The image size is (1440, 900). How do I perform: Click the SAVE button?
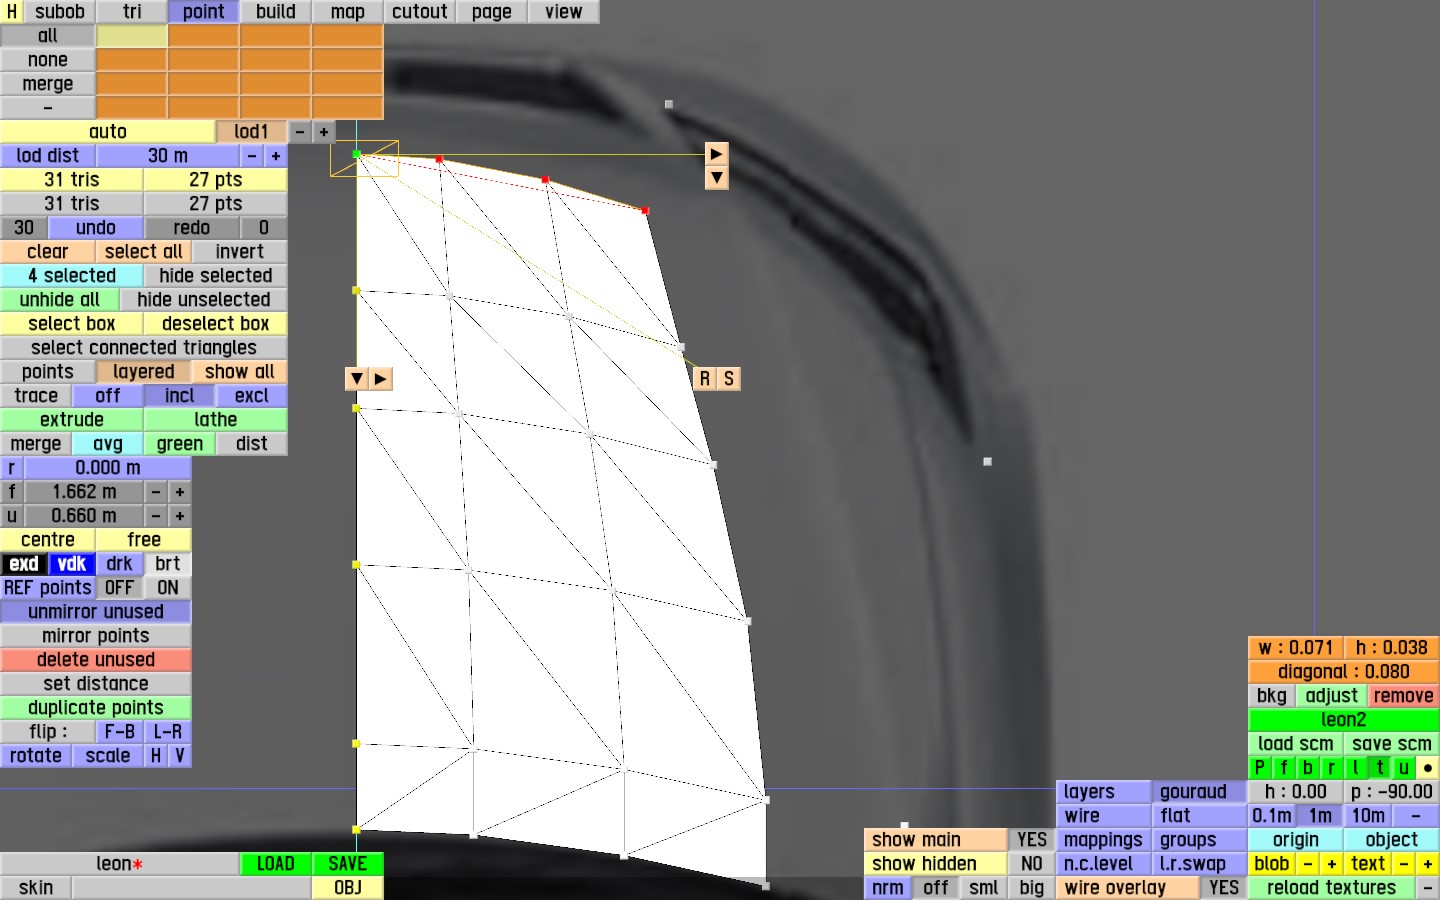point(348,864)
